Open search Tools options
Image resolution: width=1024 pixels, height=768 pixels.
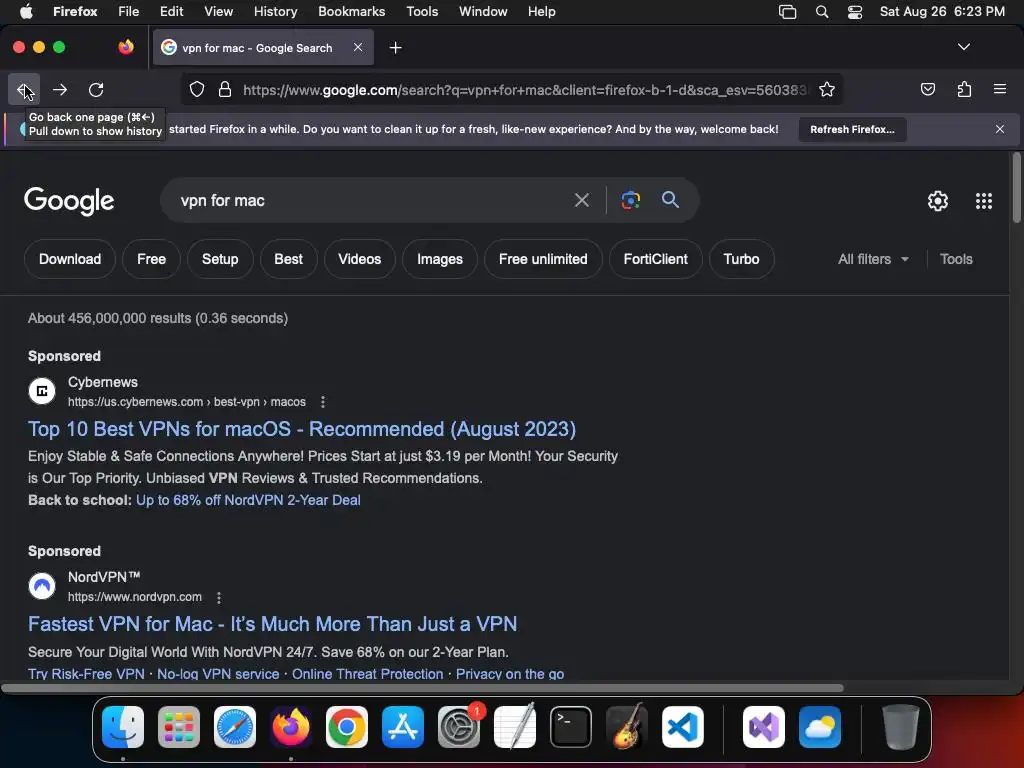(956, 259)
